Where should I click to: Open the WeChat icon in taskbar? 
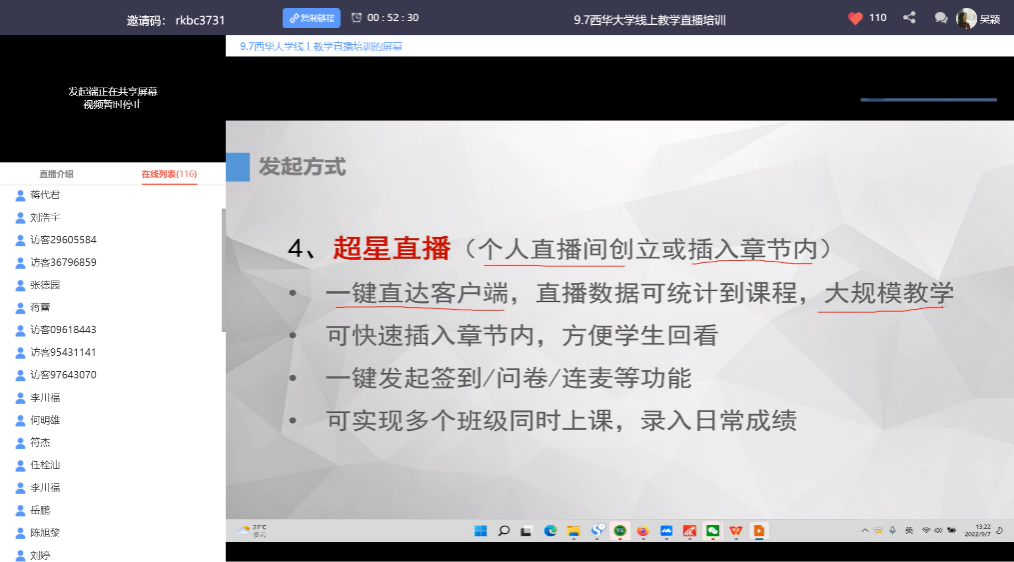(x=713, y=530)
